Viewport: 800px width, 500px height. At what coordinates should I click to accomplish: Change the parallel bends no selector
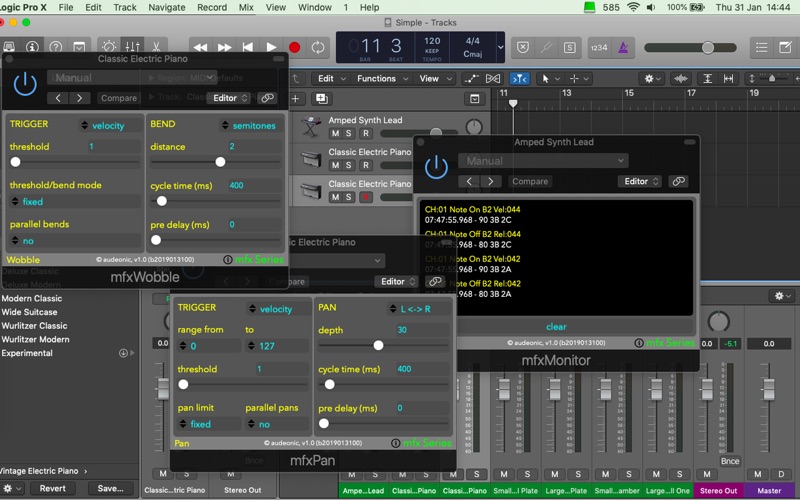(74, 240)
